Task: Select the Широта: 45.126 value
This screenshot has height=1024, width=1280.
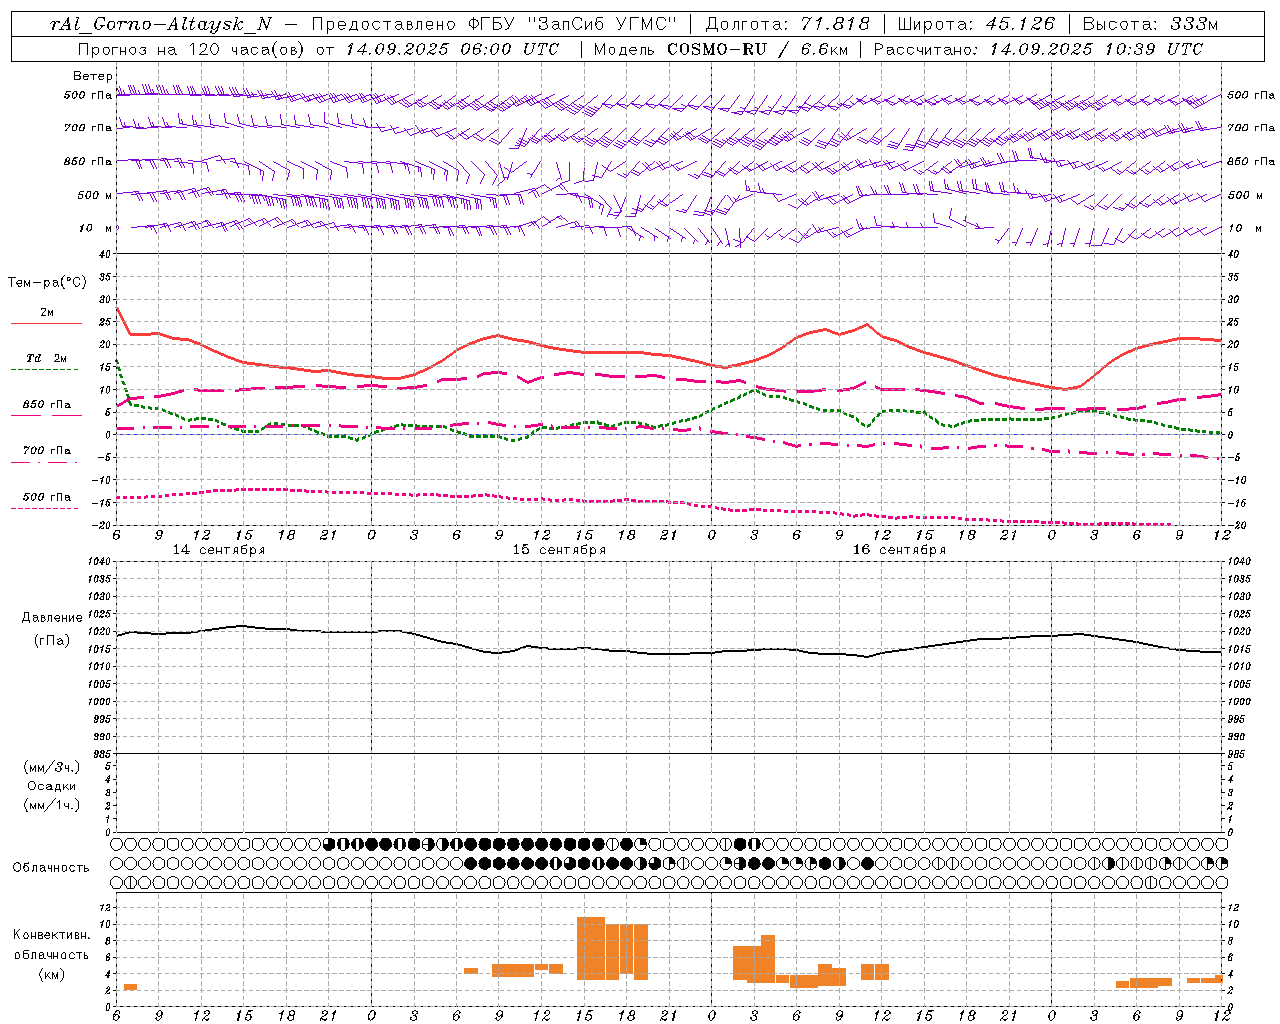Action: point(976,24)
